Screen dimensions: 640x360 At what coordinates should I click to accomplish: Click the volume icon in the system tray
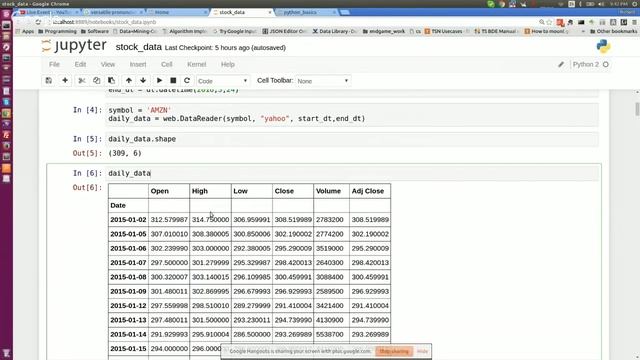pos(601,4)
